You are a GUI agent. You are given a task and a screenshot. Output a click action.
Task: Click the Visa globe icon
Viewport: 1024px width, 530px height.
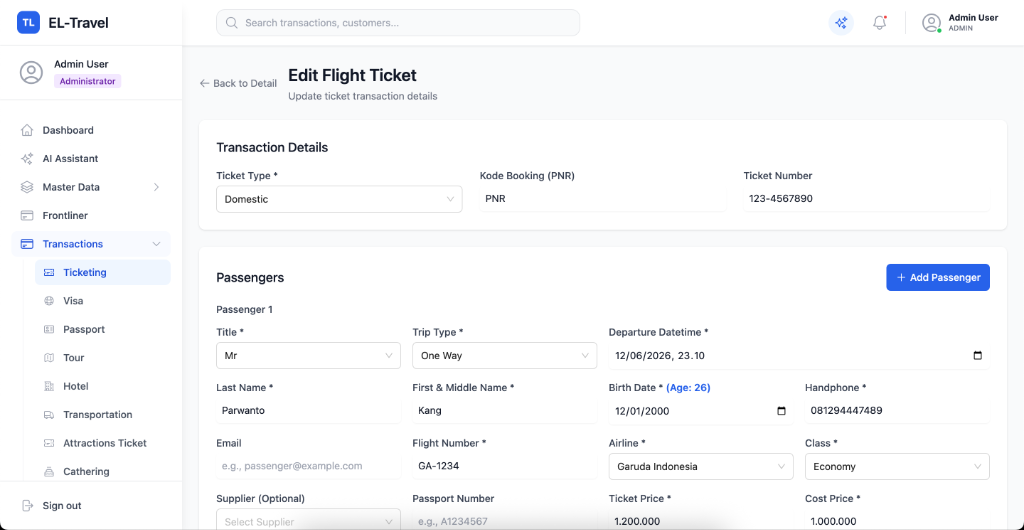[48, 301]
